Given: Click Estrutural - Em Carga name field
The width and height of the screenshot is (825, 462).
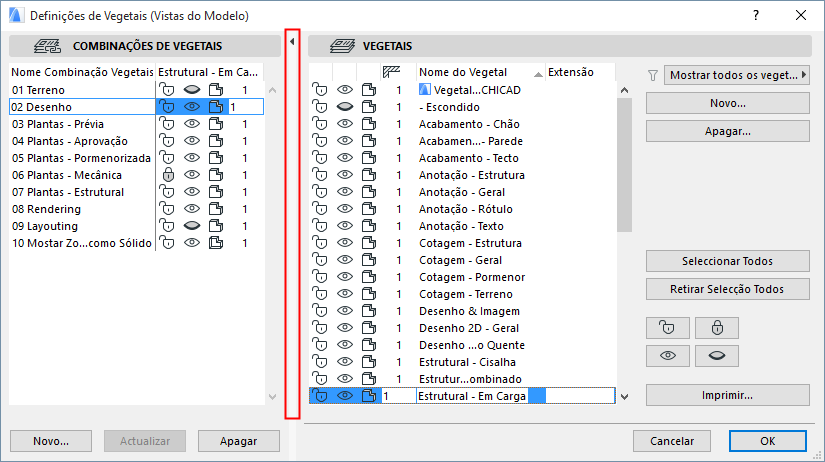Looking at the screenshot, I should (472, 396).
